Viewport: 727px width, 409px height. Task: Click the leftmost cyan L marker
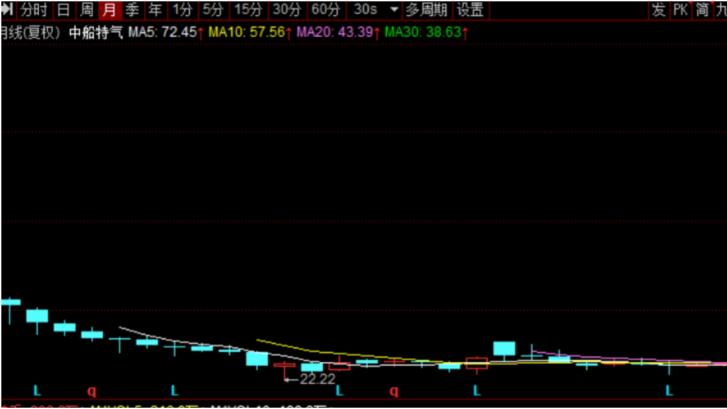(37, 391)
